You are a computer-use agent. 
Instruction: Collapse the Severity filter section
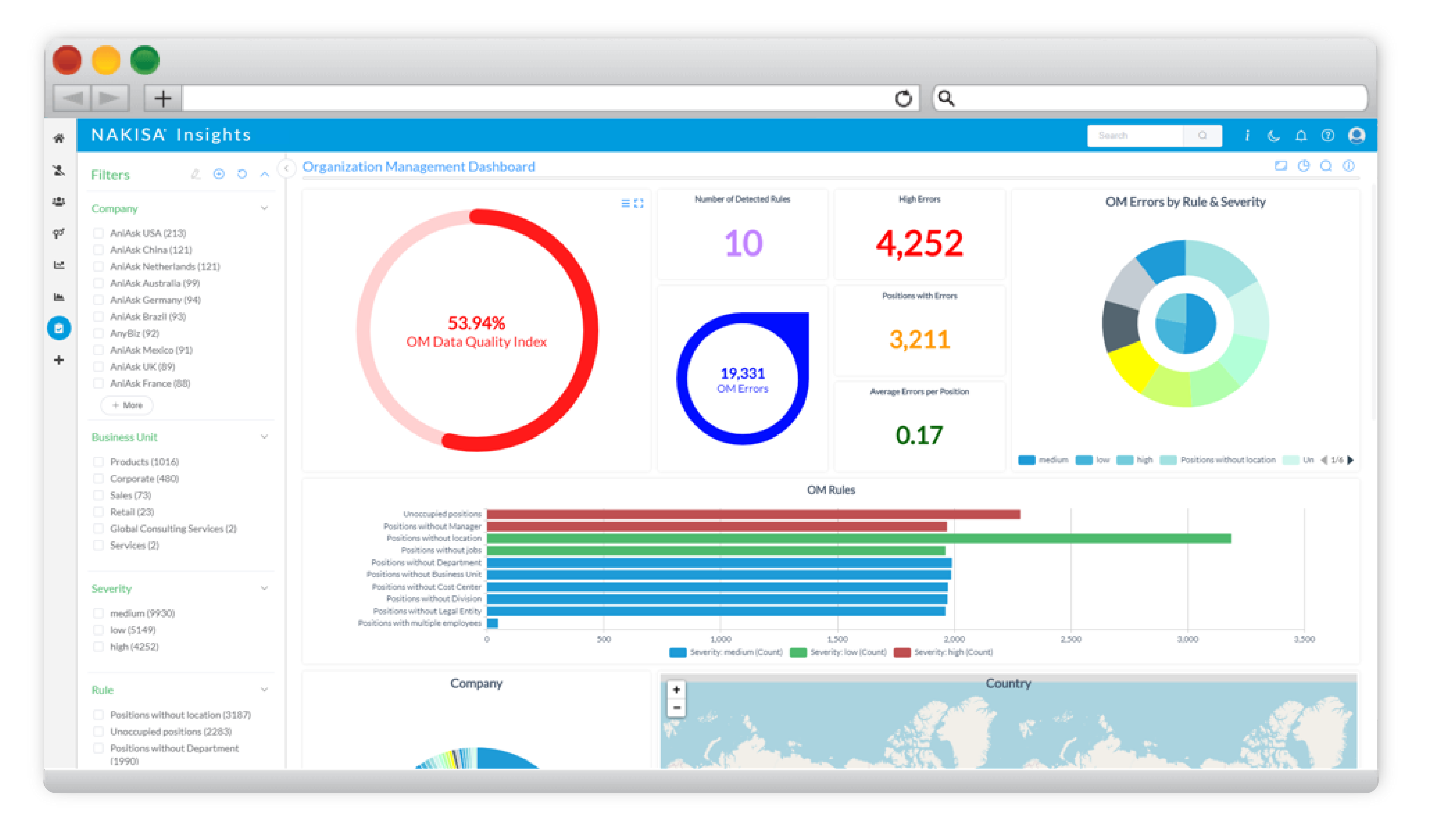pyautogui.click(x=265, y=589)
